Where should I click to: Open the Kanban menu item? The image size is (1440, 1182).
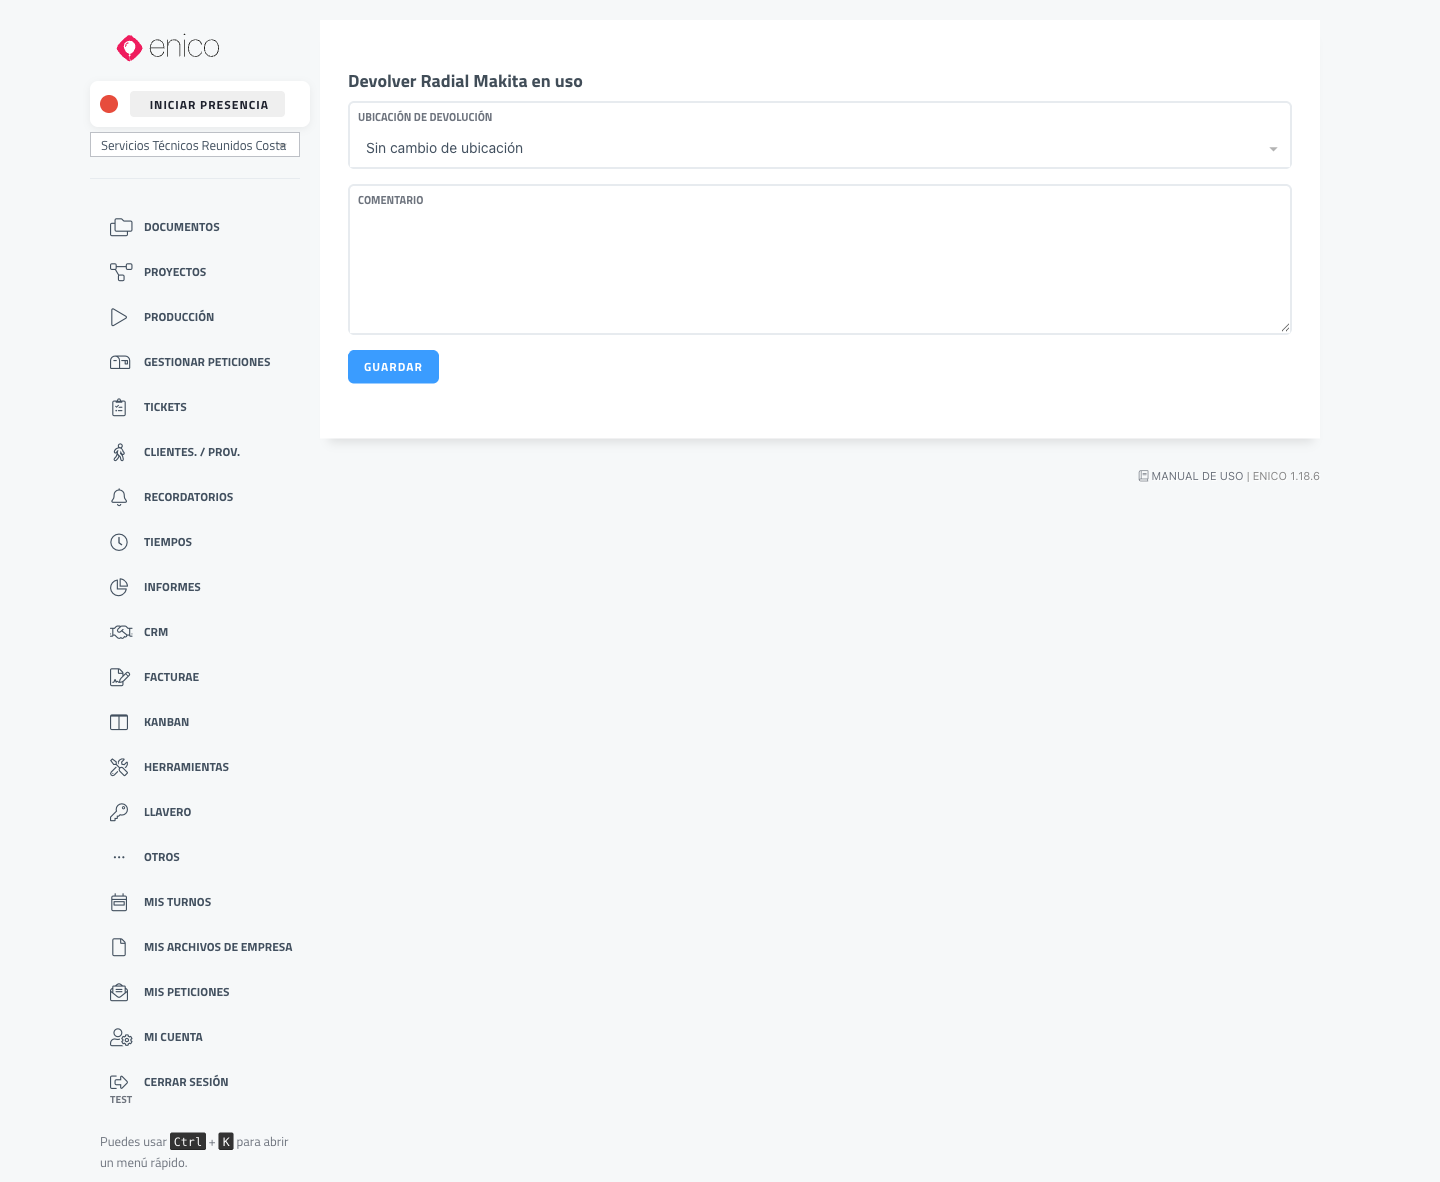[166, 722]
